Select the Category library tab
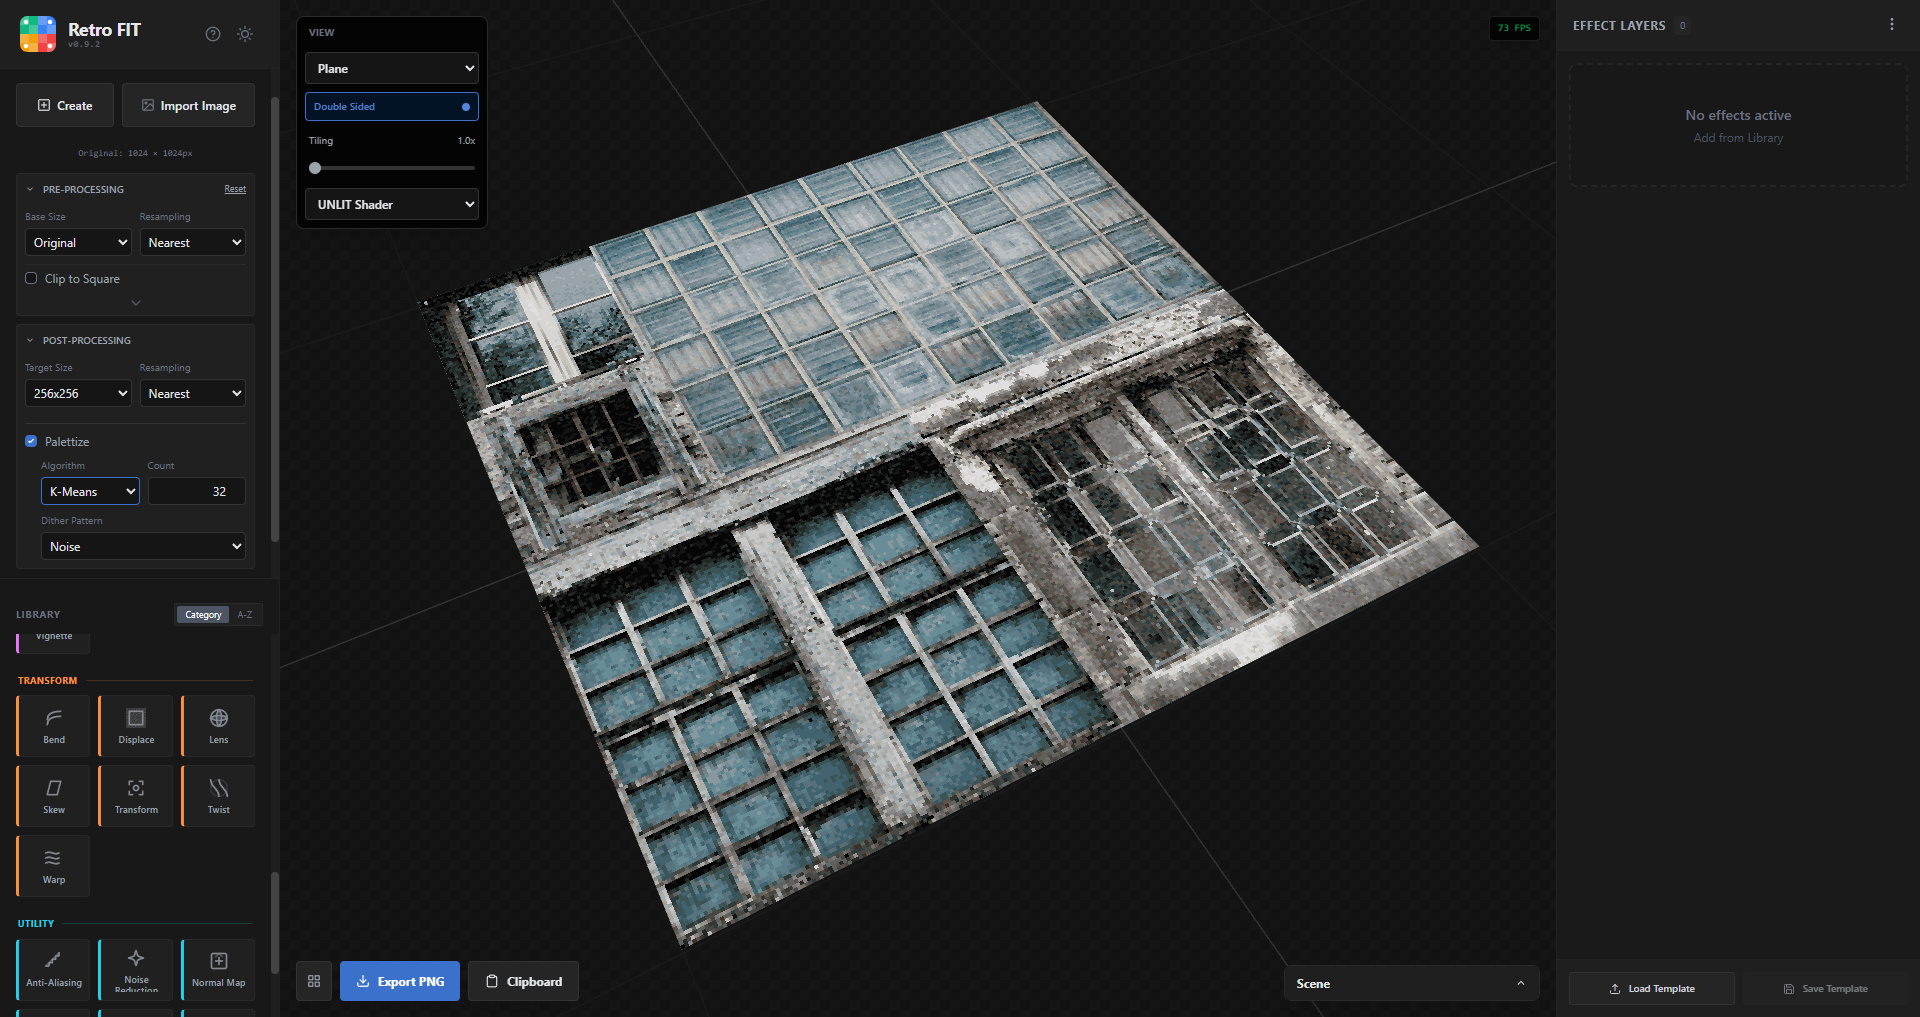The width and height of the screenshot is (1920, 1017). (203, 615)
